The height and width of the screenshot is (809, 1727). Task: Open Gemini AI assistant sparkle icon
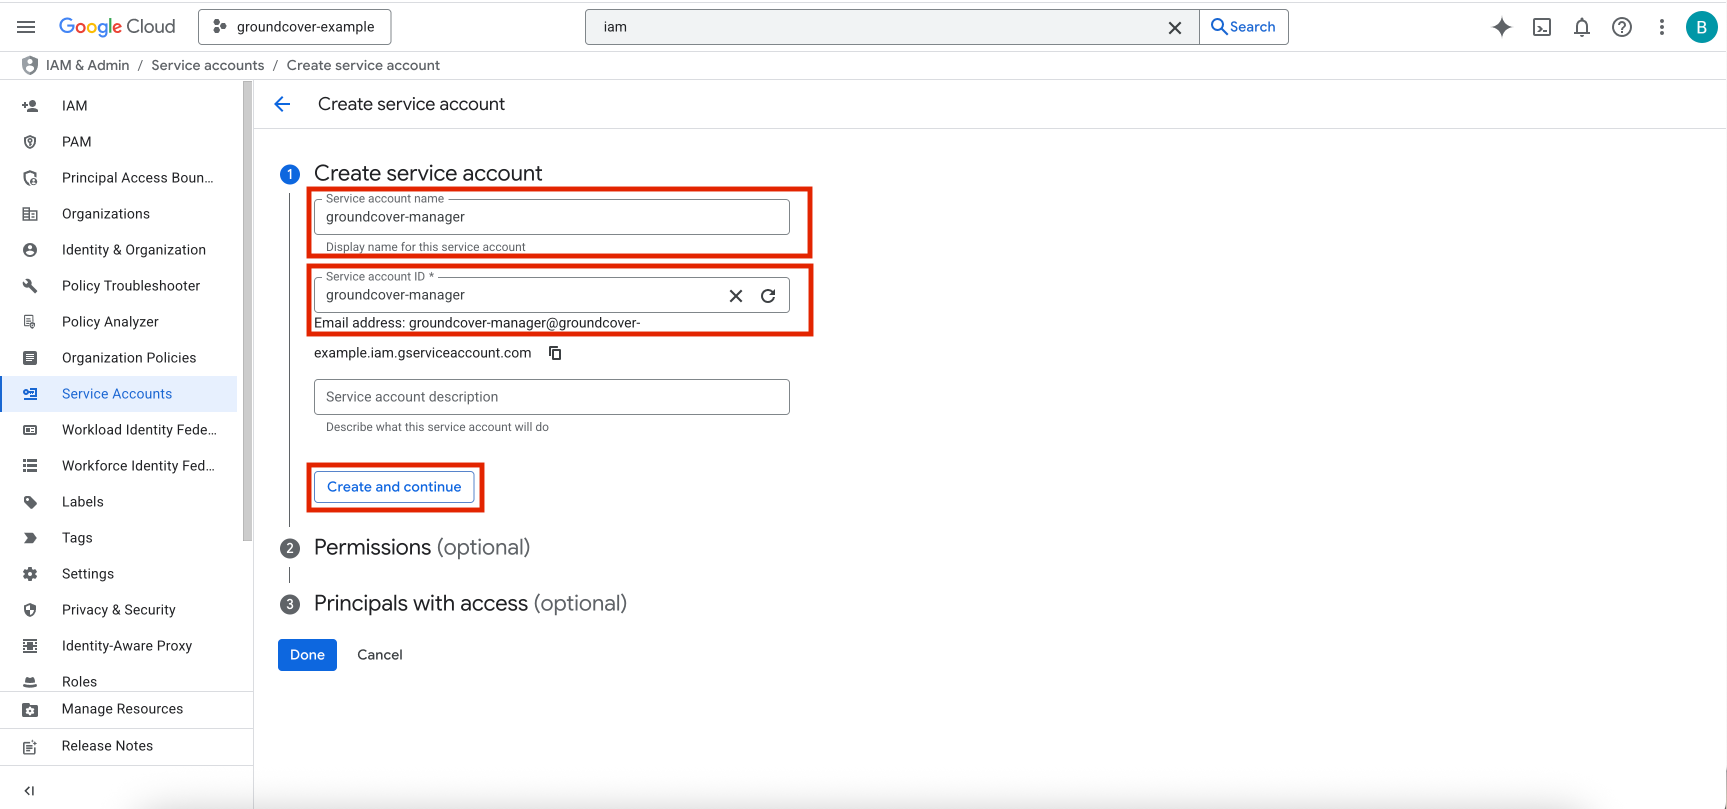click(1501, 27)
